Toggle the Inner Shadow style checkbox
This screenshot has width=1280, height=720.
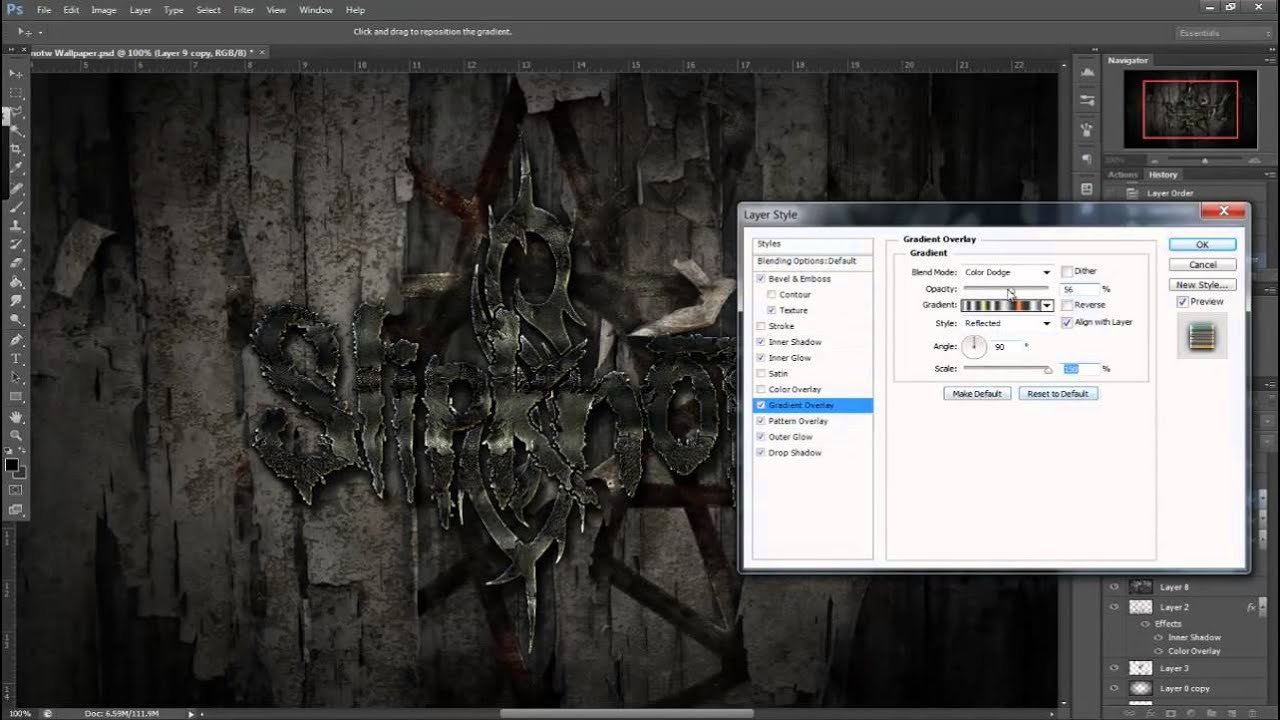point(762,342)
